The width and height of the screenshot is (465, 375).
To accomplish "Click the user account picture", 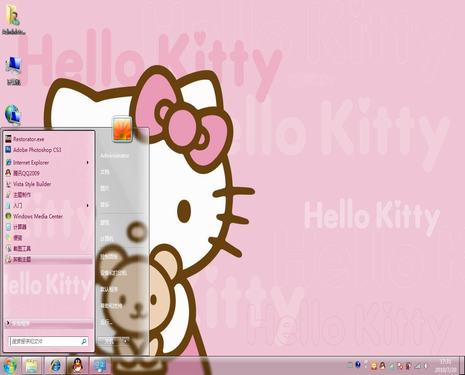I will point(122,129).
